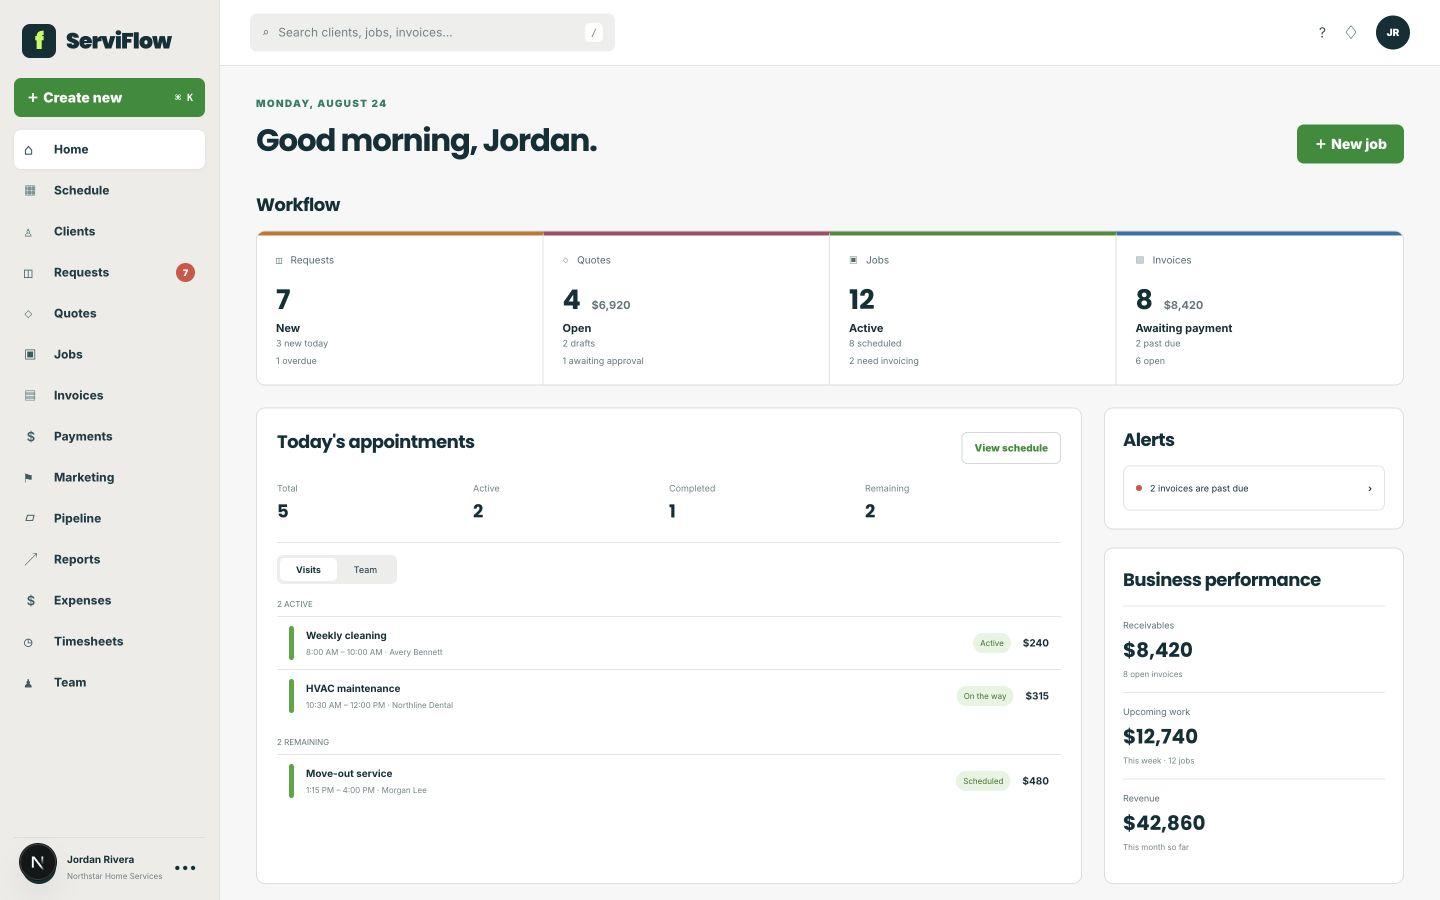Open the Quotes workflow card
The height and width of the screenshot is (900, 1440).
(x=686, y=309)
